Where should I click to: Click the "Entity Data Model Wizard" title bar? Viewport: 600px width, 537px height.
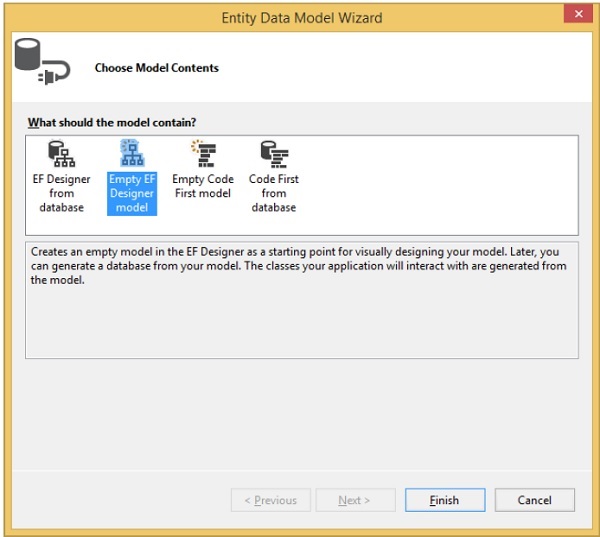tap(300, 17)
